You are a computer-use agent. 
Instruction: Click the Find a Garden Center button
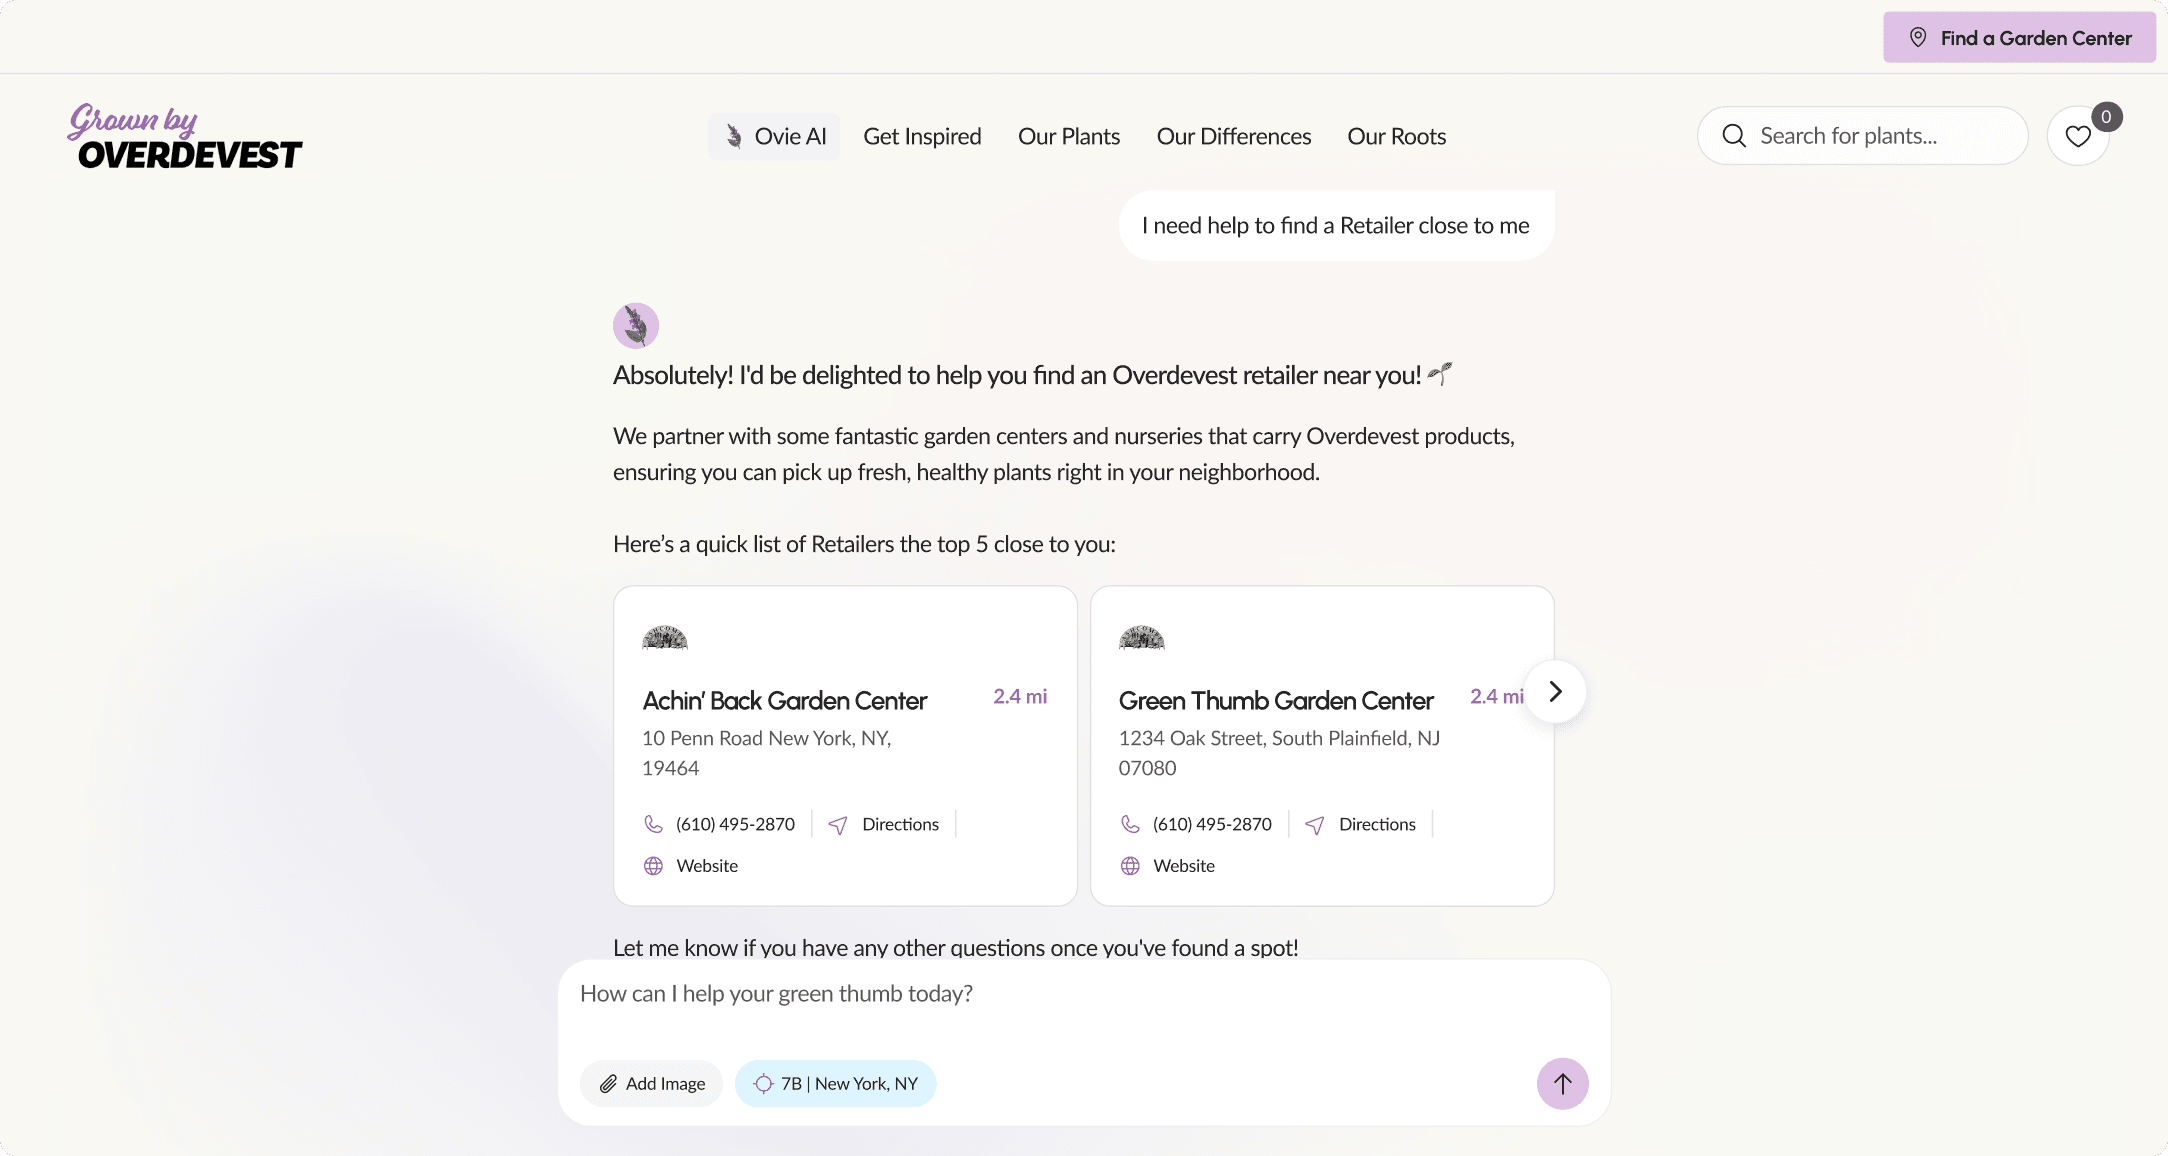click(2018, 36)
